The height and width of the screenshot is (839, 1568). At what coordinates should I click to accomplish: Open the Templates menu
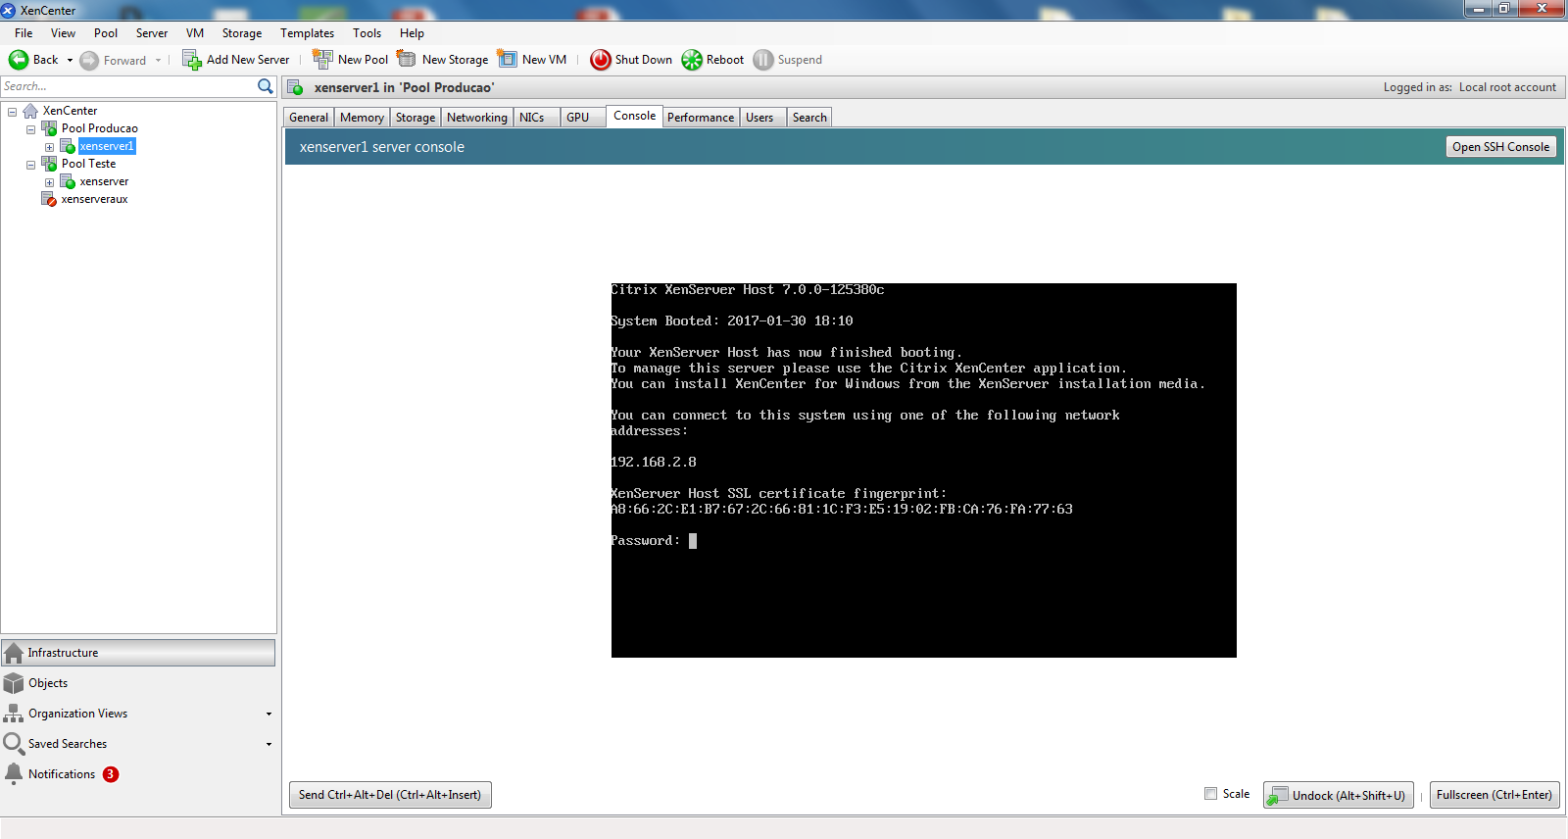pos(307,33)
